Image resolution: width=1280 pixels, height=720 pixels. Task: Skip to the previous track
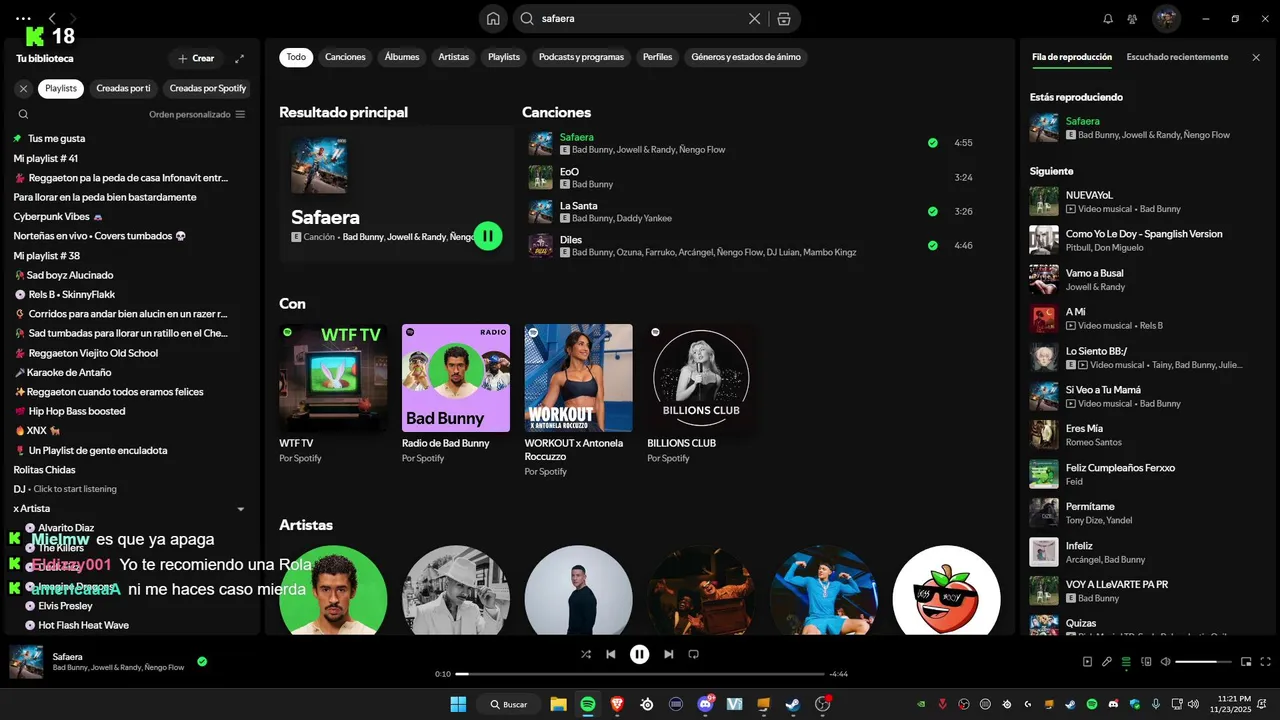point(611,654)
